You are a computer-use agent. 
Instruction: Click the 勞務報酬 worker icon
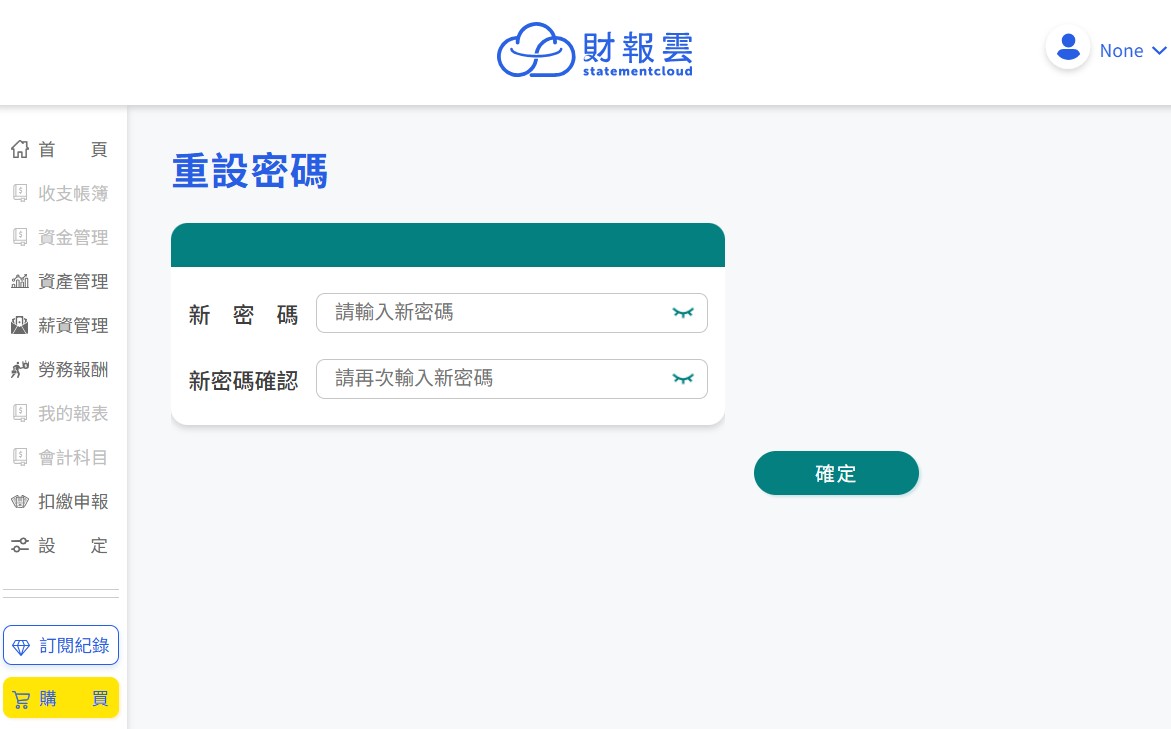[19, 370]
